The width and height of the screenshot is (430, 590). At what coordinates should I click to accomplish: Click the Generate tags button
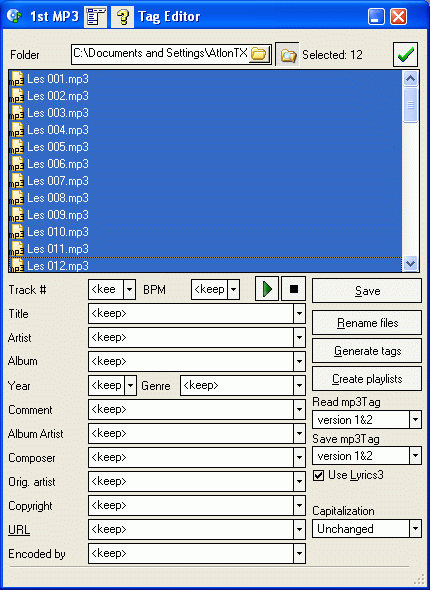point(367,351)
